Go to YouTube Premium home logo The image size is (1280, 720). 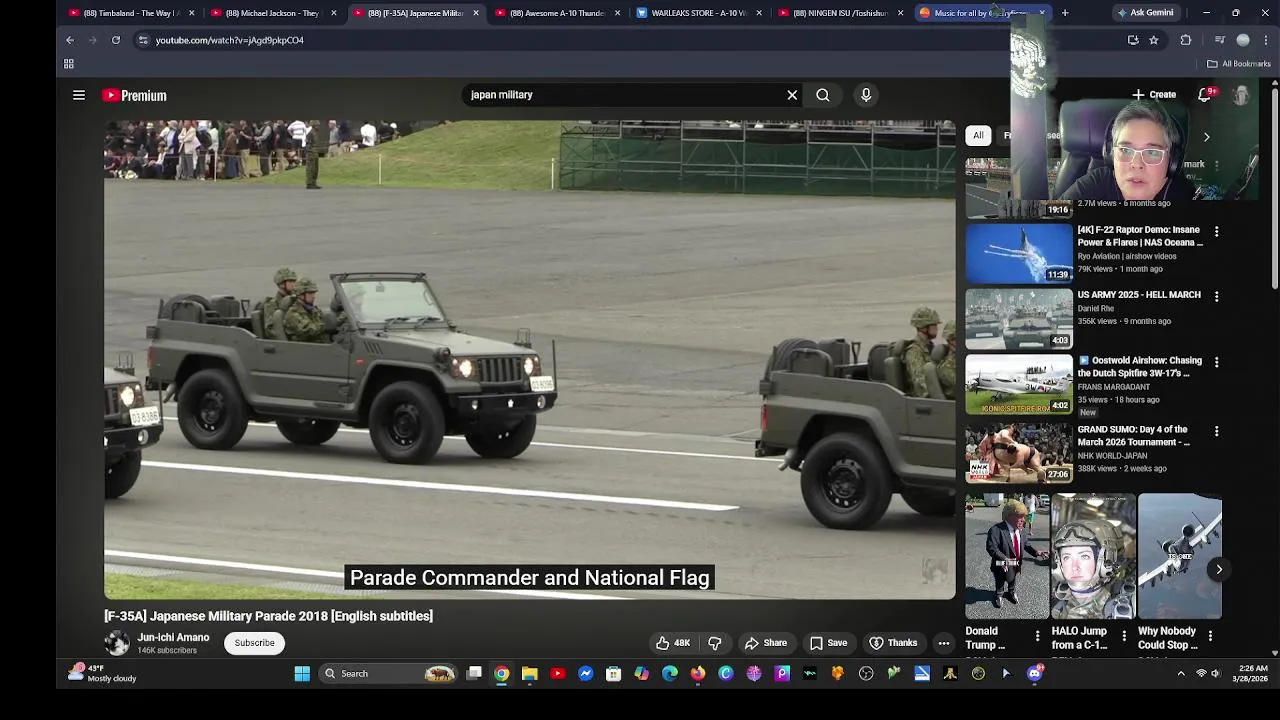click(134, 95)
